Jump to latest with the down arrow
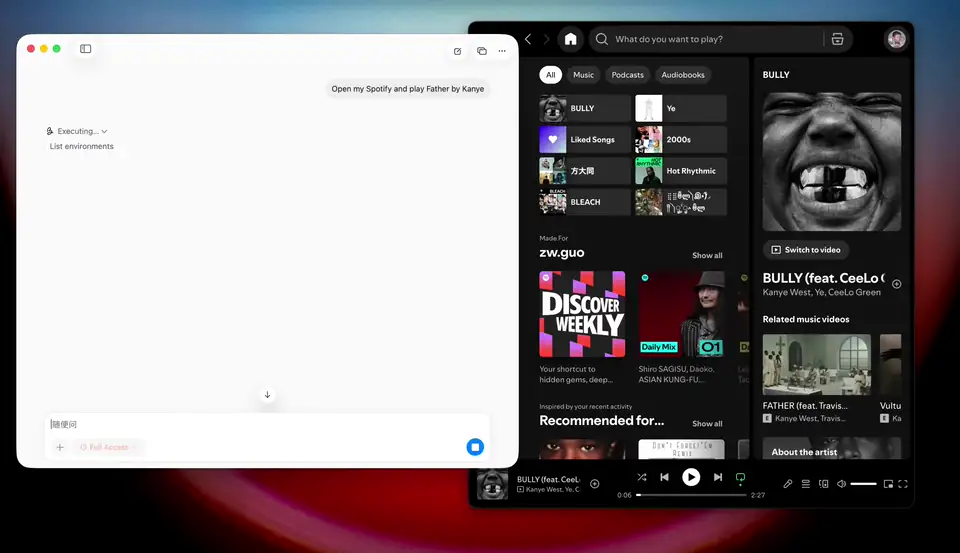This screenshot has height=553, width=960. coord(268,395)
